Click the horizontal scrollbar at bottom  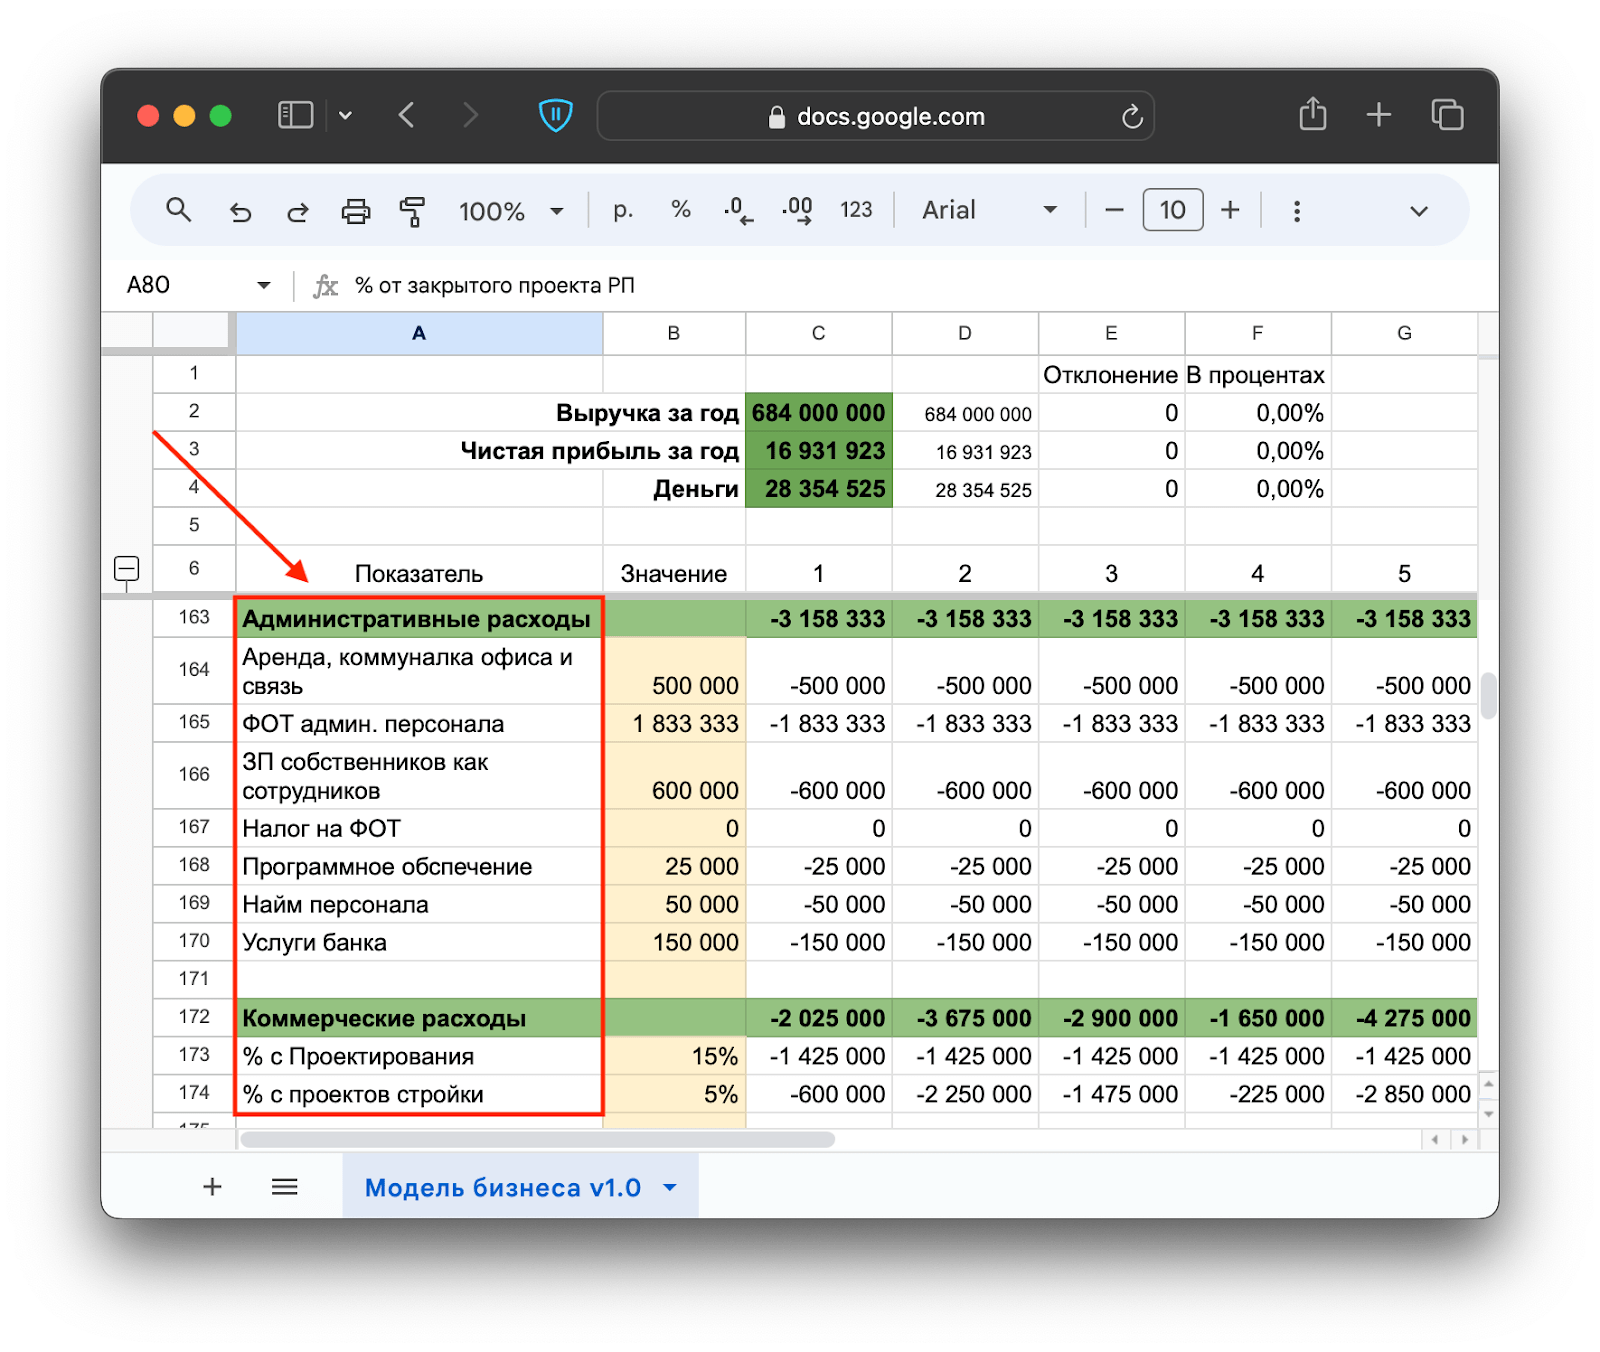[538, 1140]
